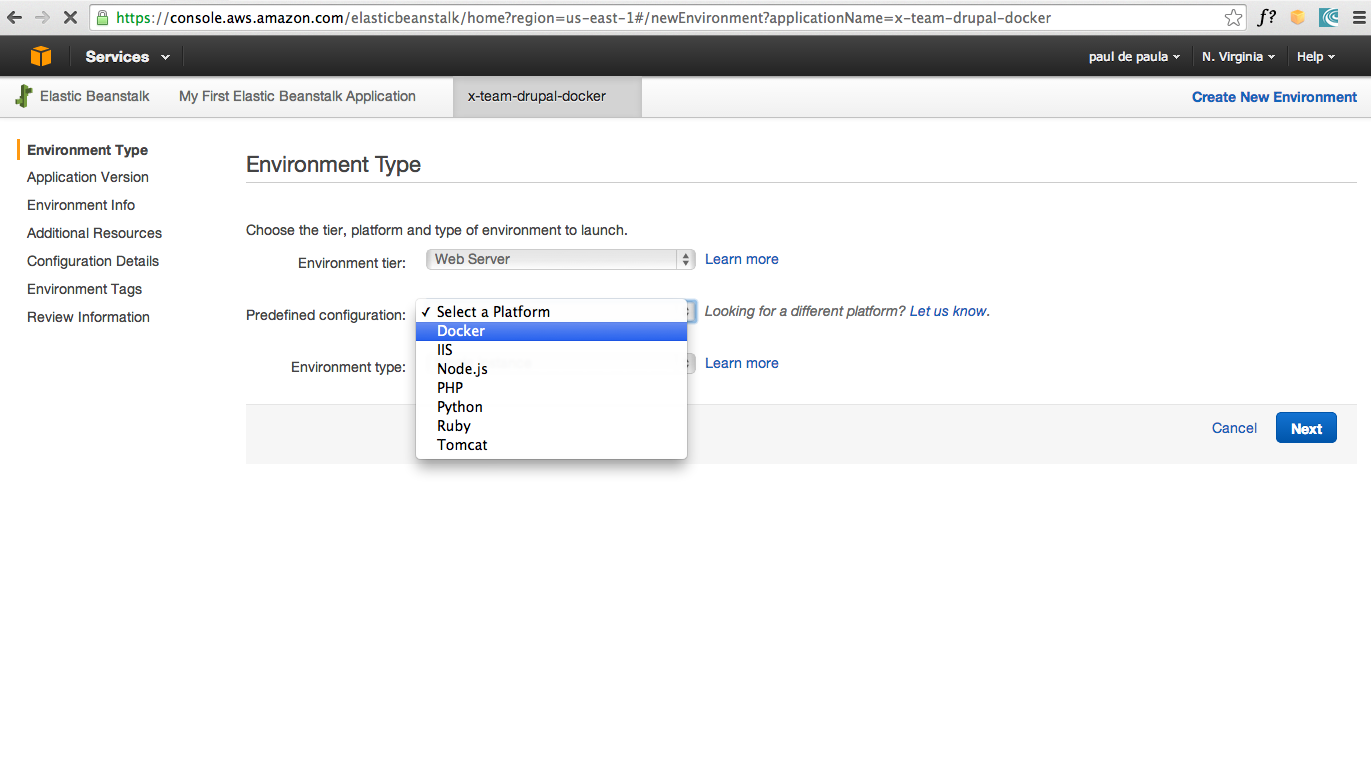The height and width of the screenshot is (772, 1371).
Task: Open the Services dropdown menu
Action: pos(127,57)
